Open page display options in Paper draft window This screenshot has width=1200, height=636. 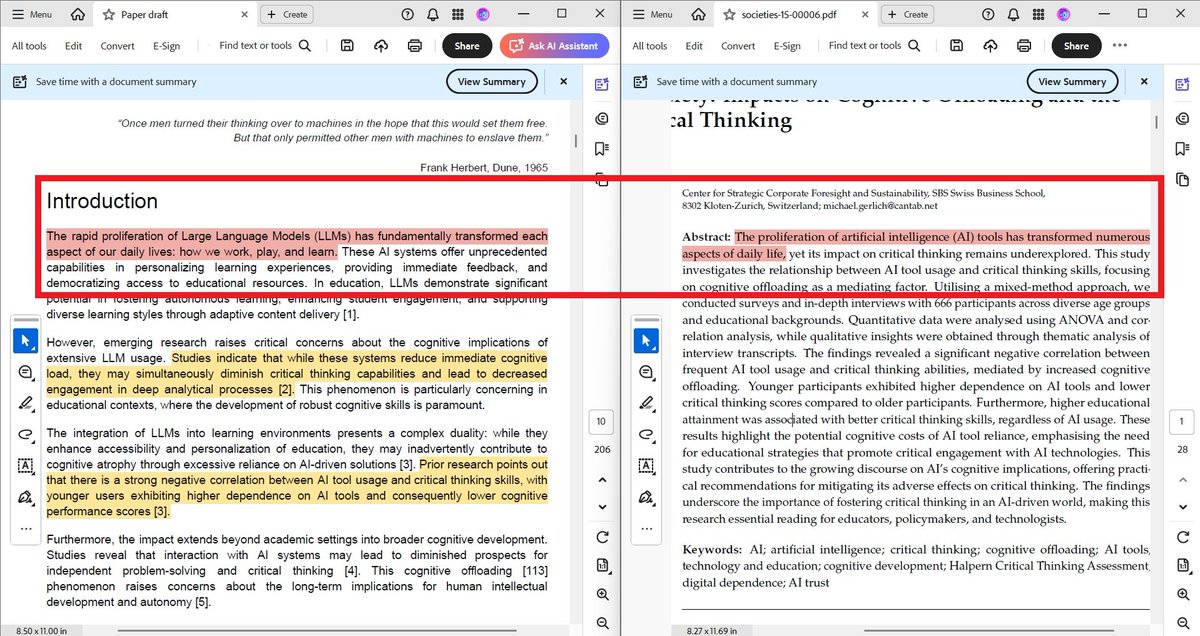click(601, 566)
